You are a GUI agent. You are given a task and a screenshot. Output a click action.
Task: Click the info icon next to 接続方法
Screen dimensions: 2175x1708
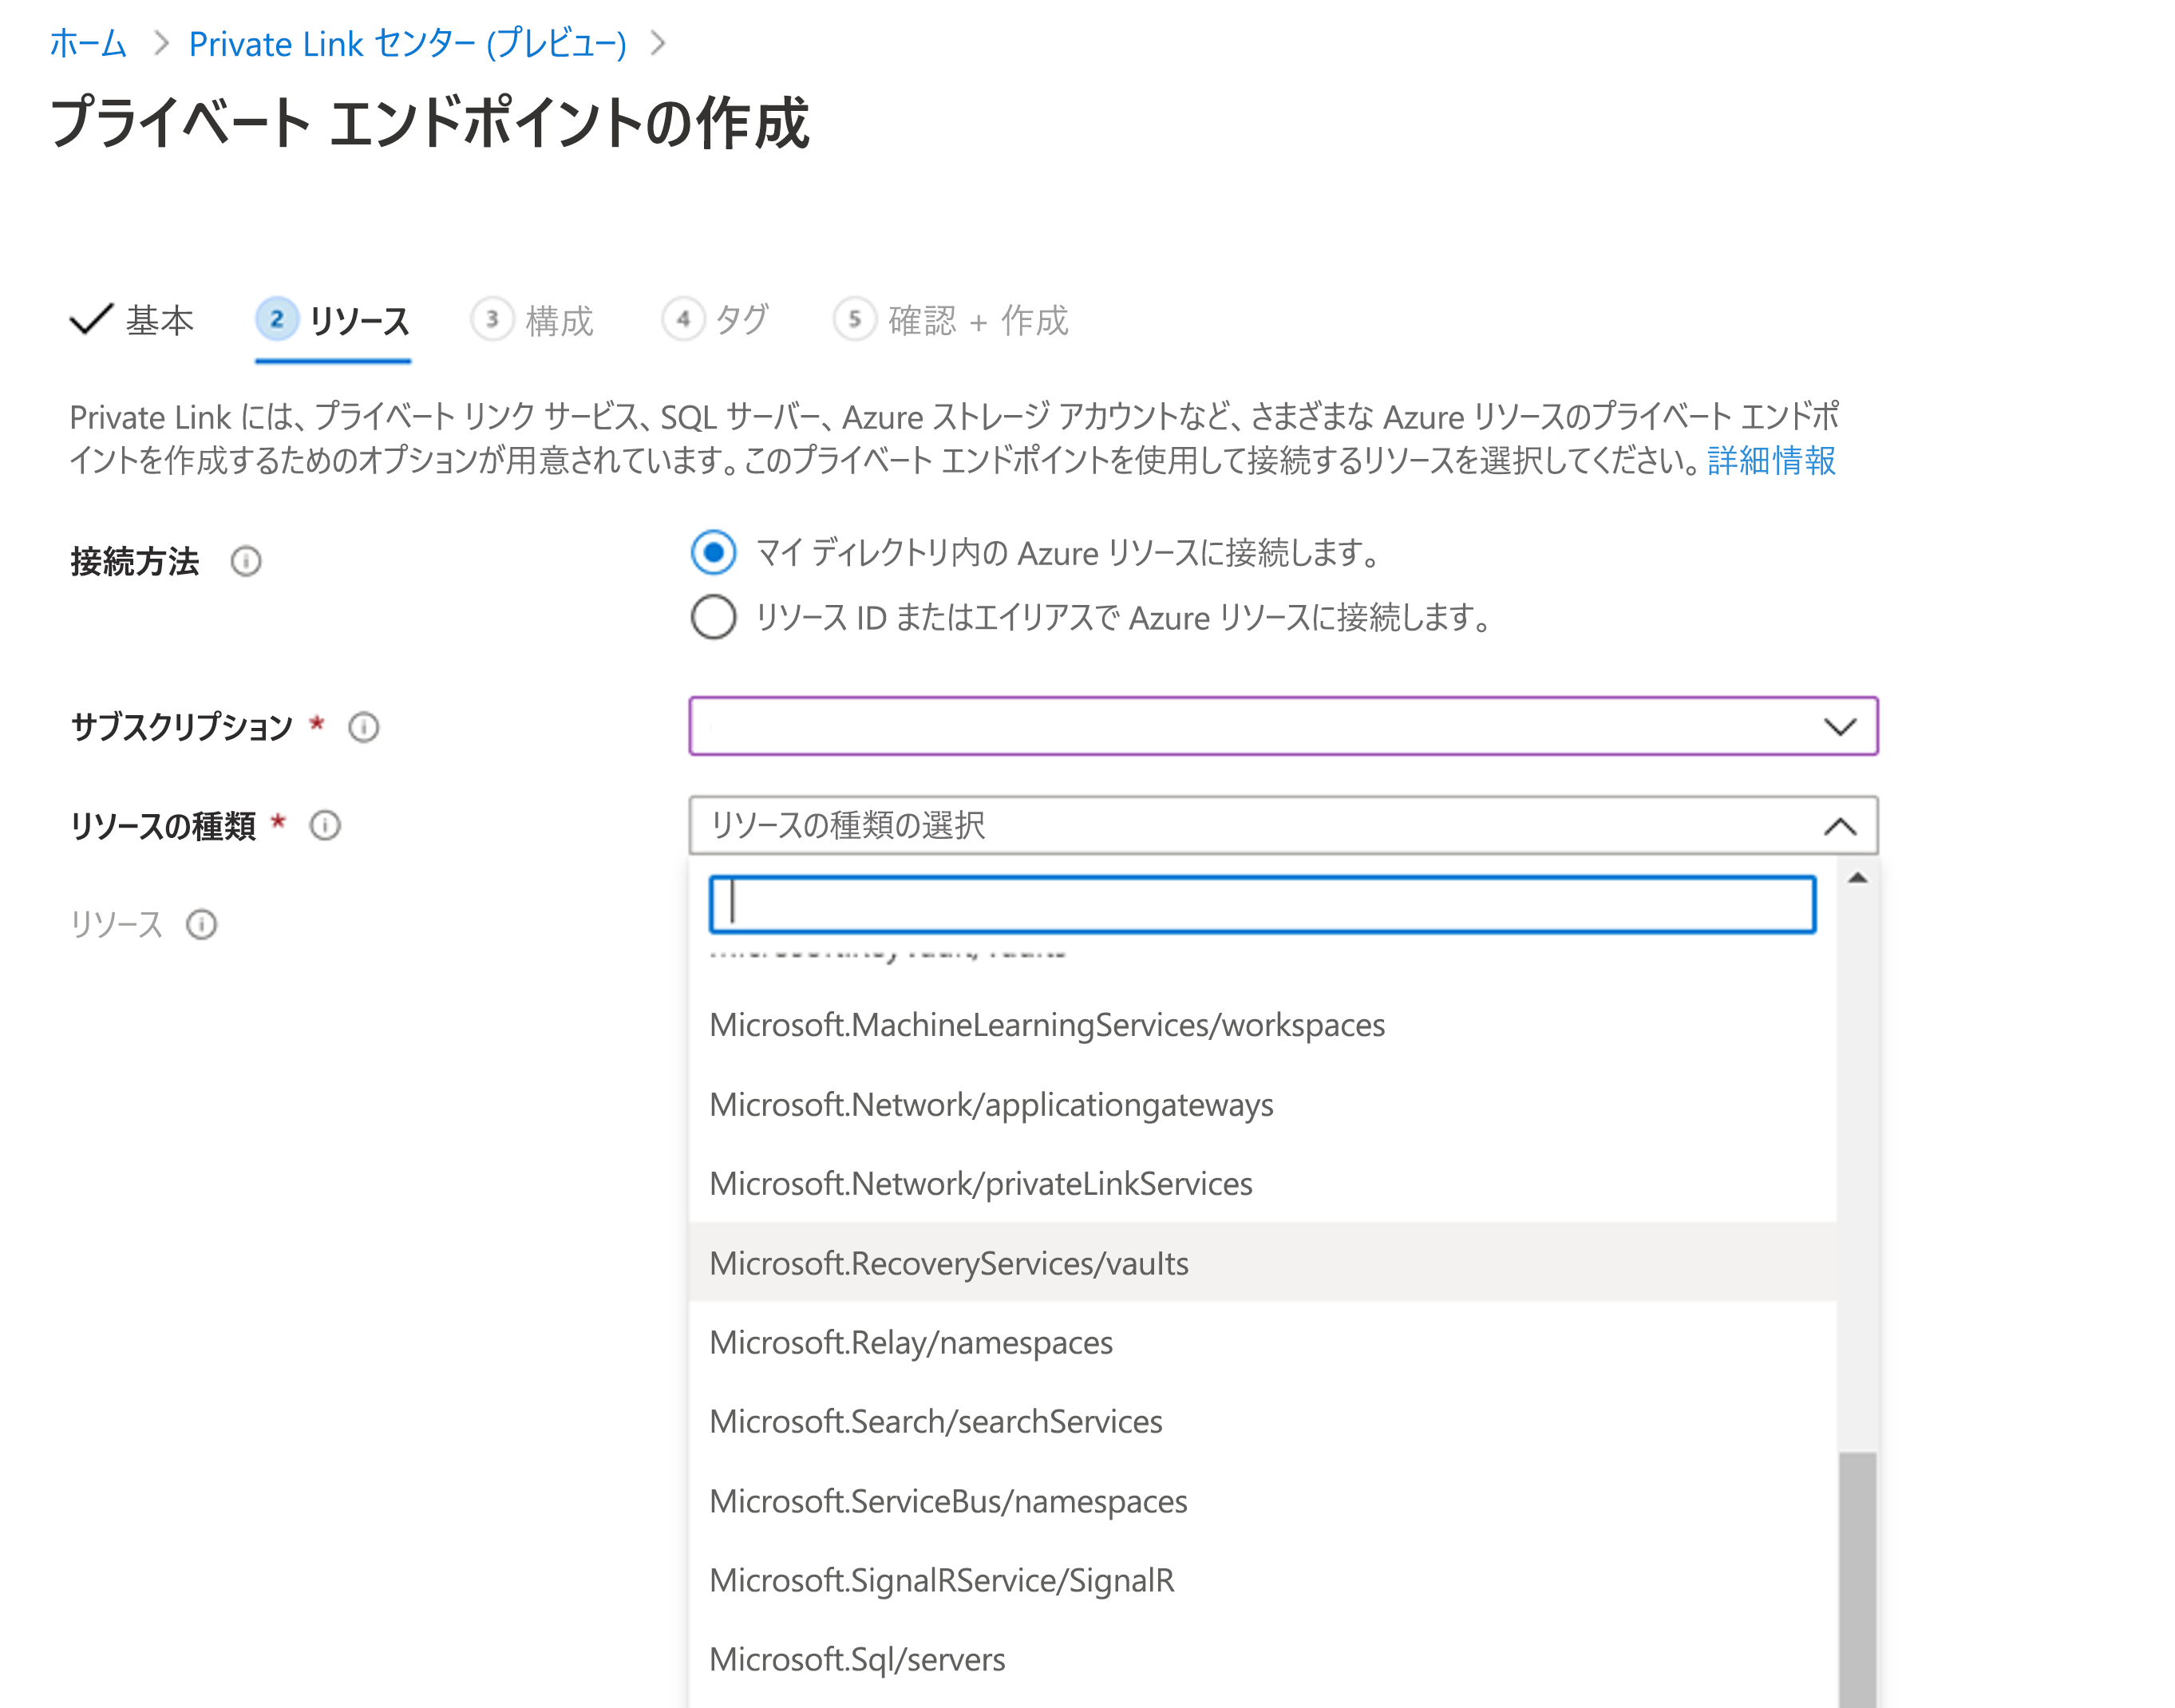pyautogui.click(x=246, y=562)
